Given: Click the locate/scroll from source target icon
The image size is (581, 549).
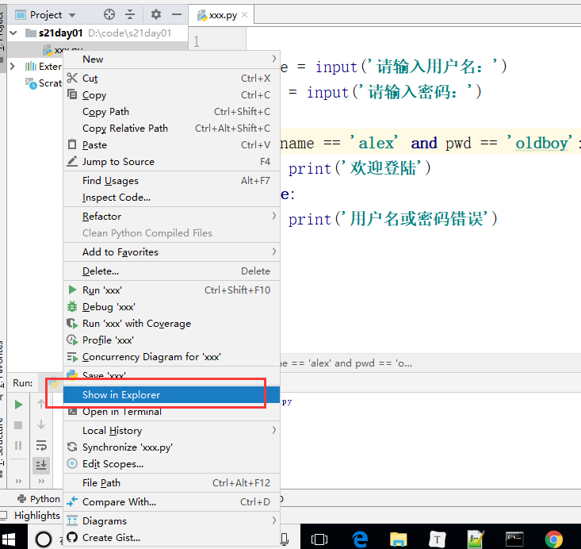Looking at the screenshot, I should click(x=109, y=15).
